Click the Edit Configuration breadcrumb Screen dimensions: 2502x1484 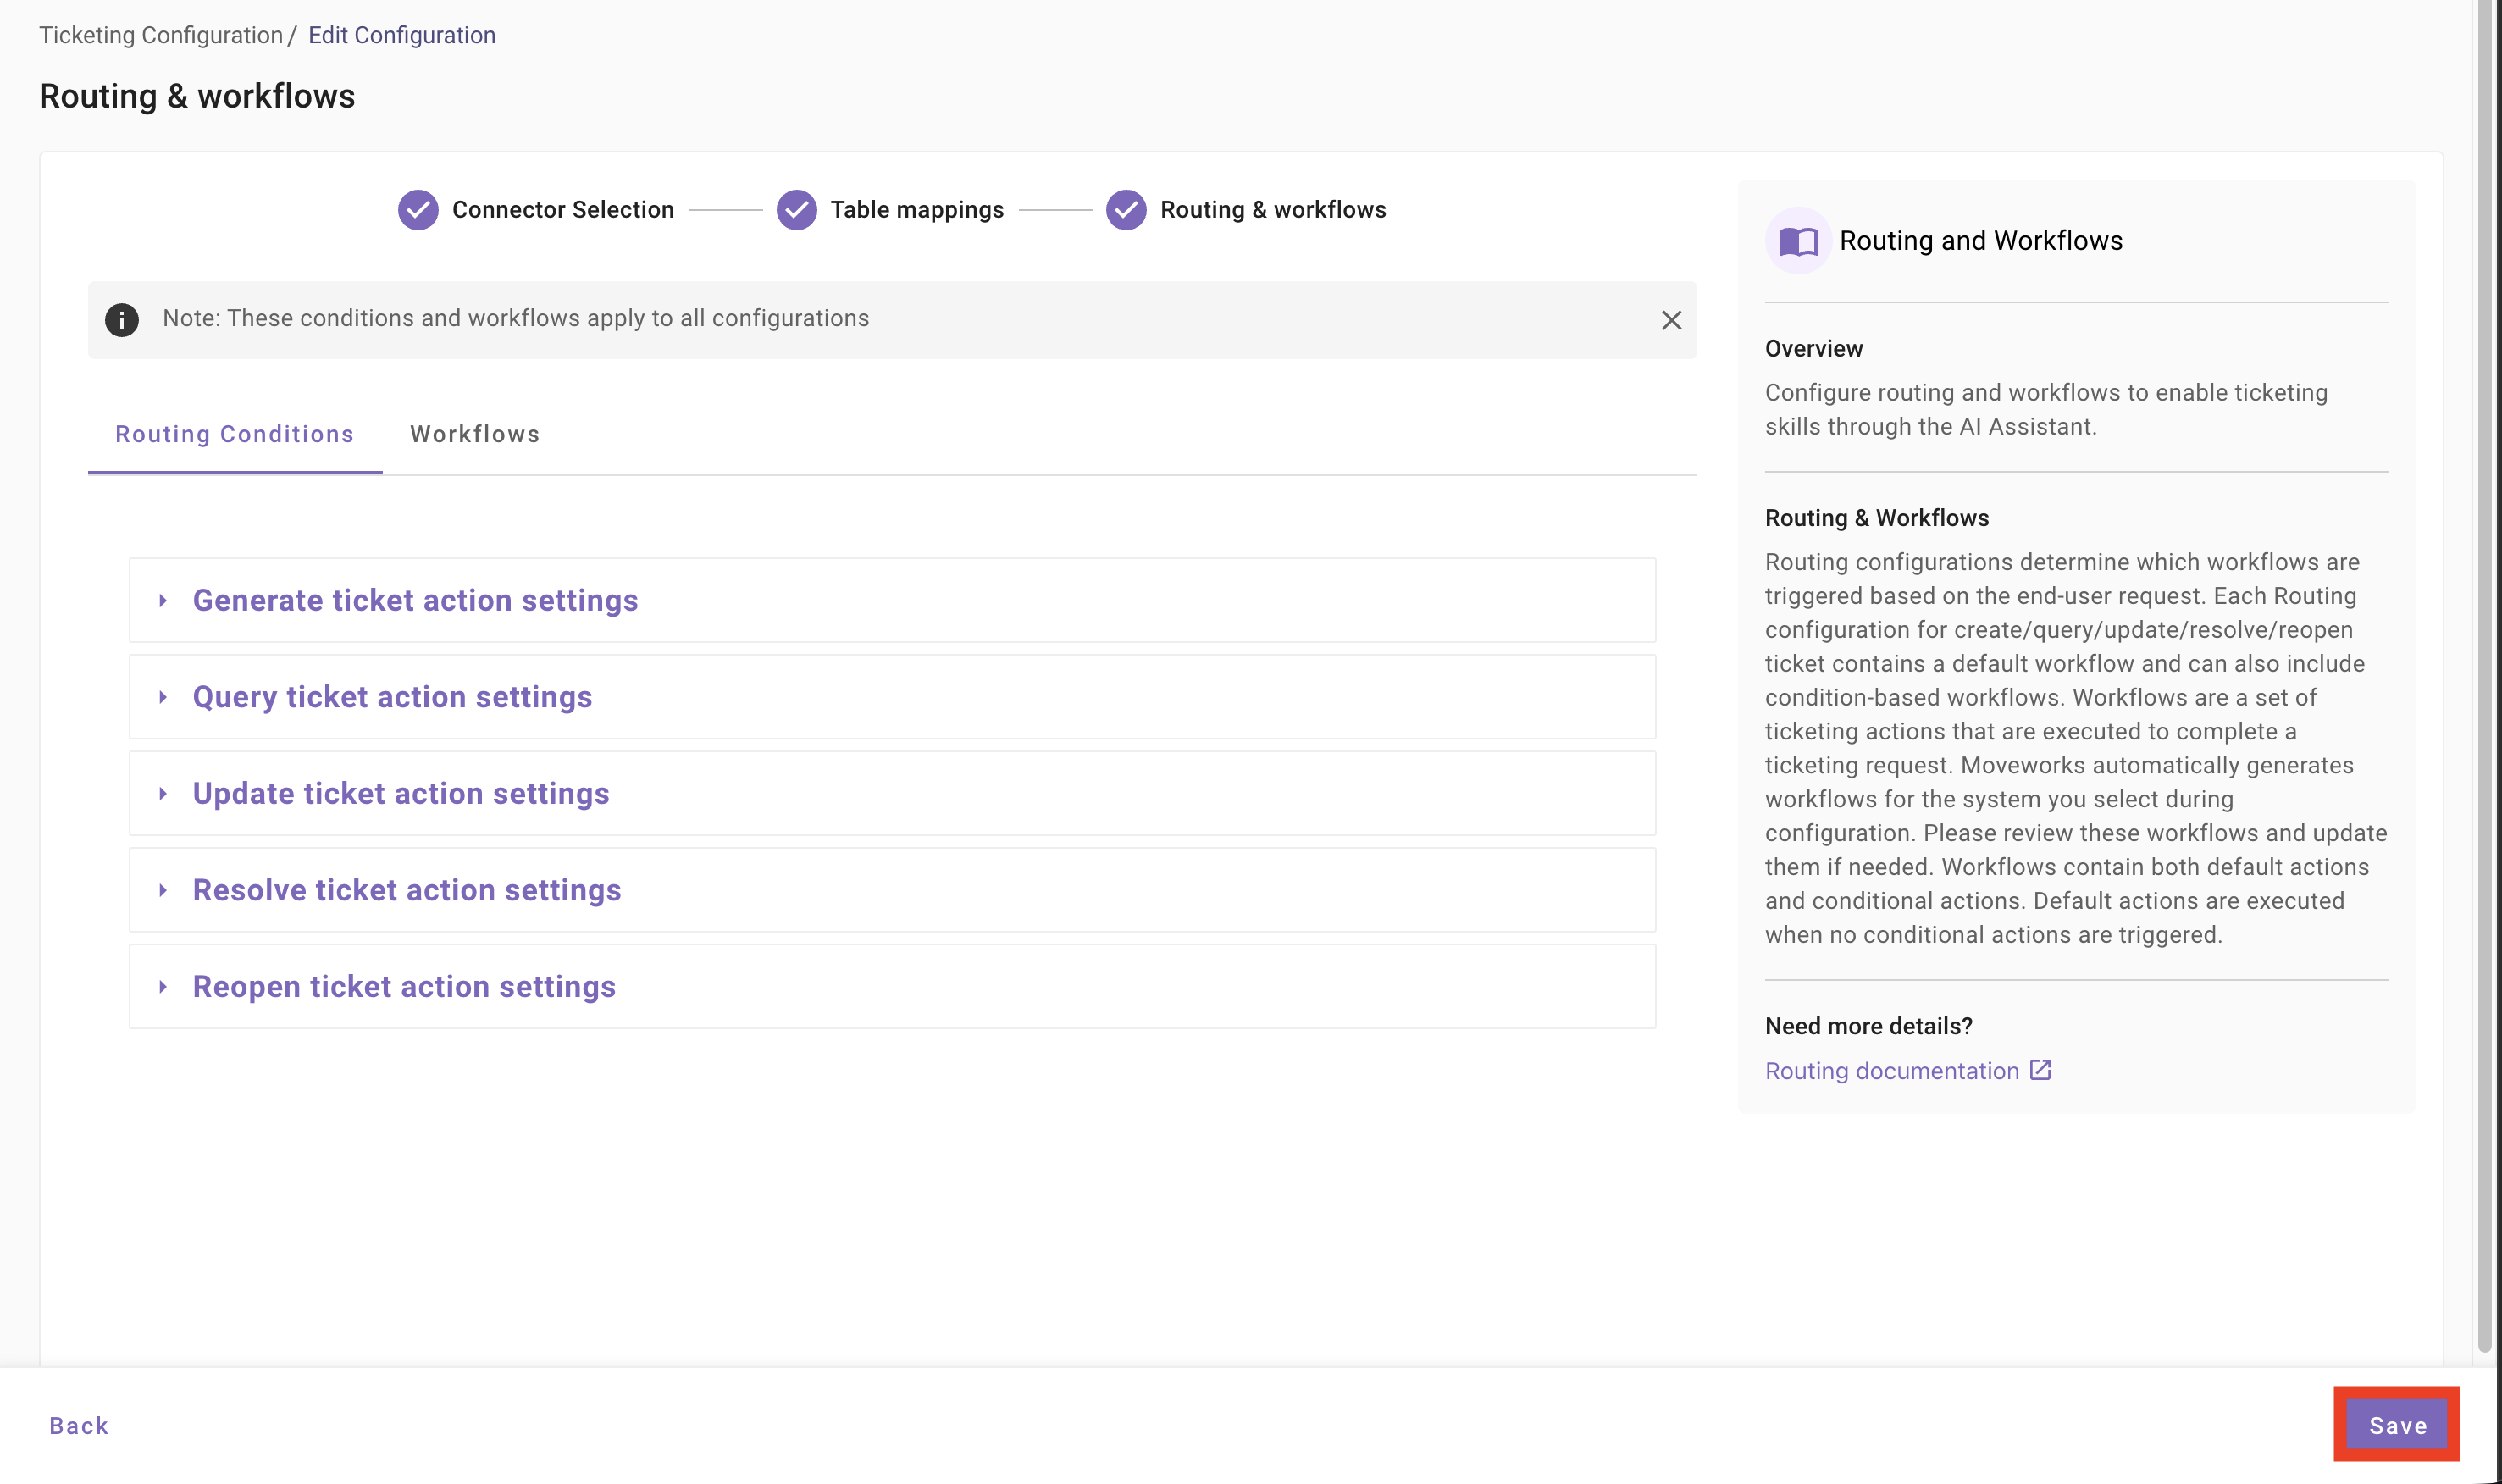pyautogui.click(x=401, y=35)
